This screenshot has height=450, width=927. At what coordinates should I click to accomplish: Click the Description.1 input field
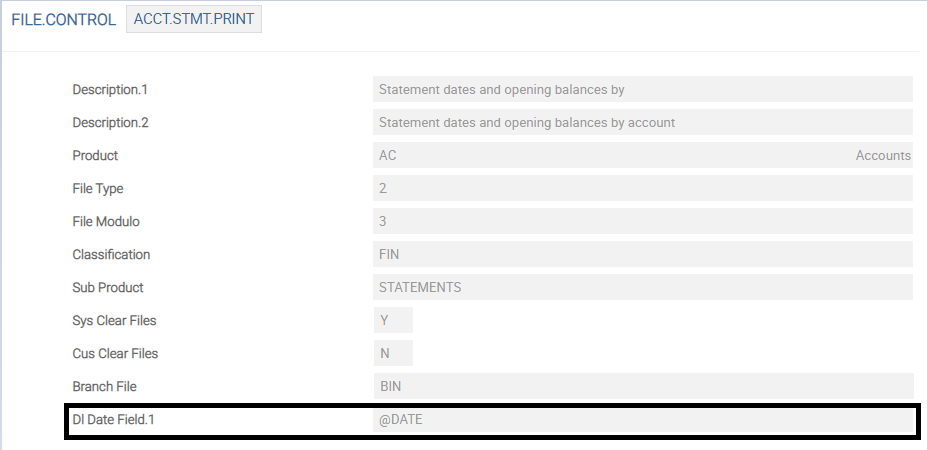click(642, 90)
